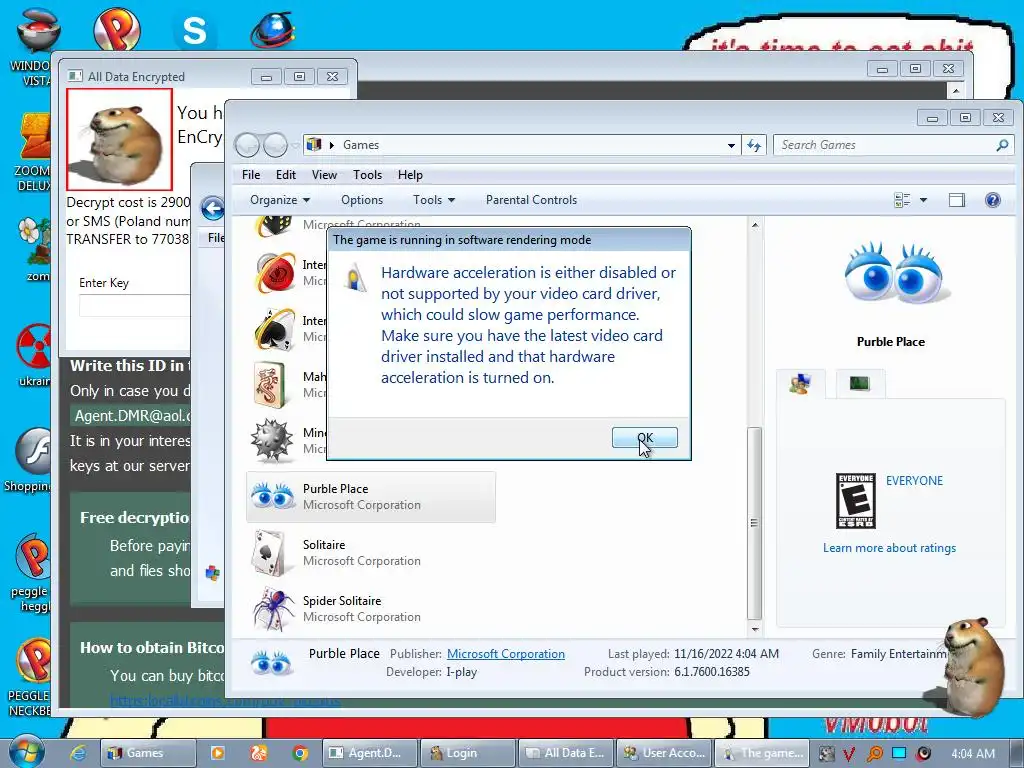This screenshot has width=1024, height=768.
Task: Switch to Agent.D... taskbar button
Action: [x=369, y=753]
